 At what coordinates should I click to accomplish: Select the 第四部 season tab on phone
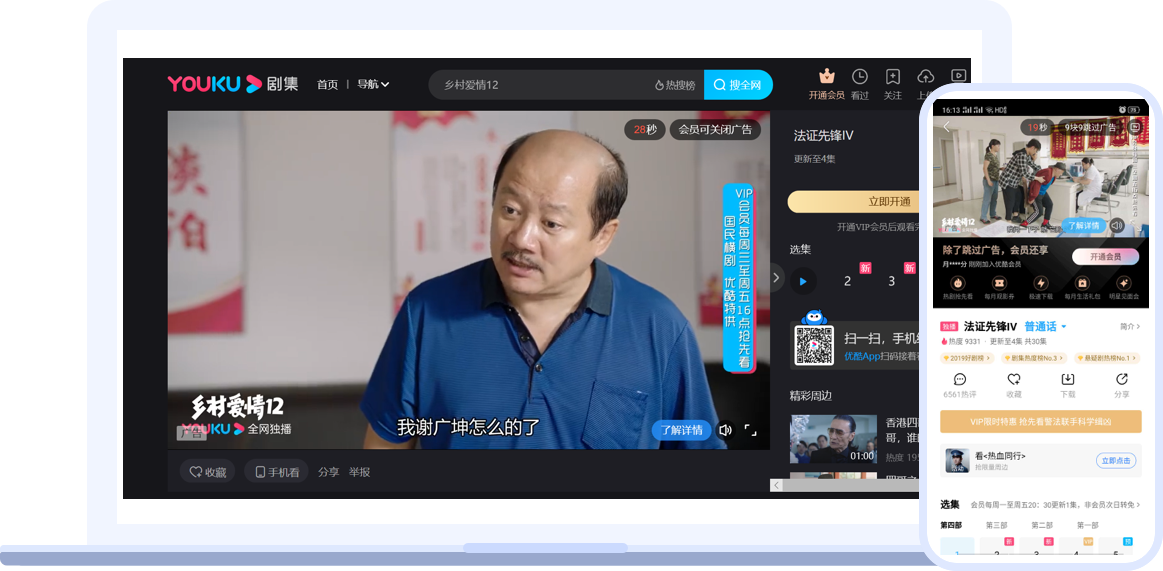pyautogui.click(x=951, y=526)
